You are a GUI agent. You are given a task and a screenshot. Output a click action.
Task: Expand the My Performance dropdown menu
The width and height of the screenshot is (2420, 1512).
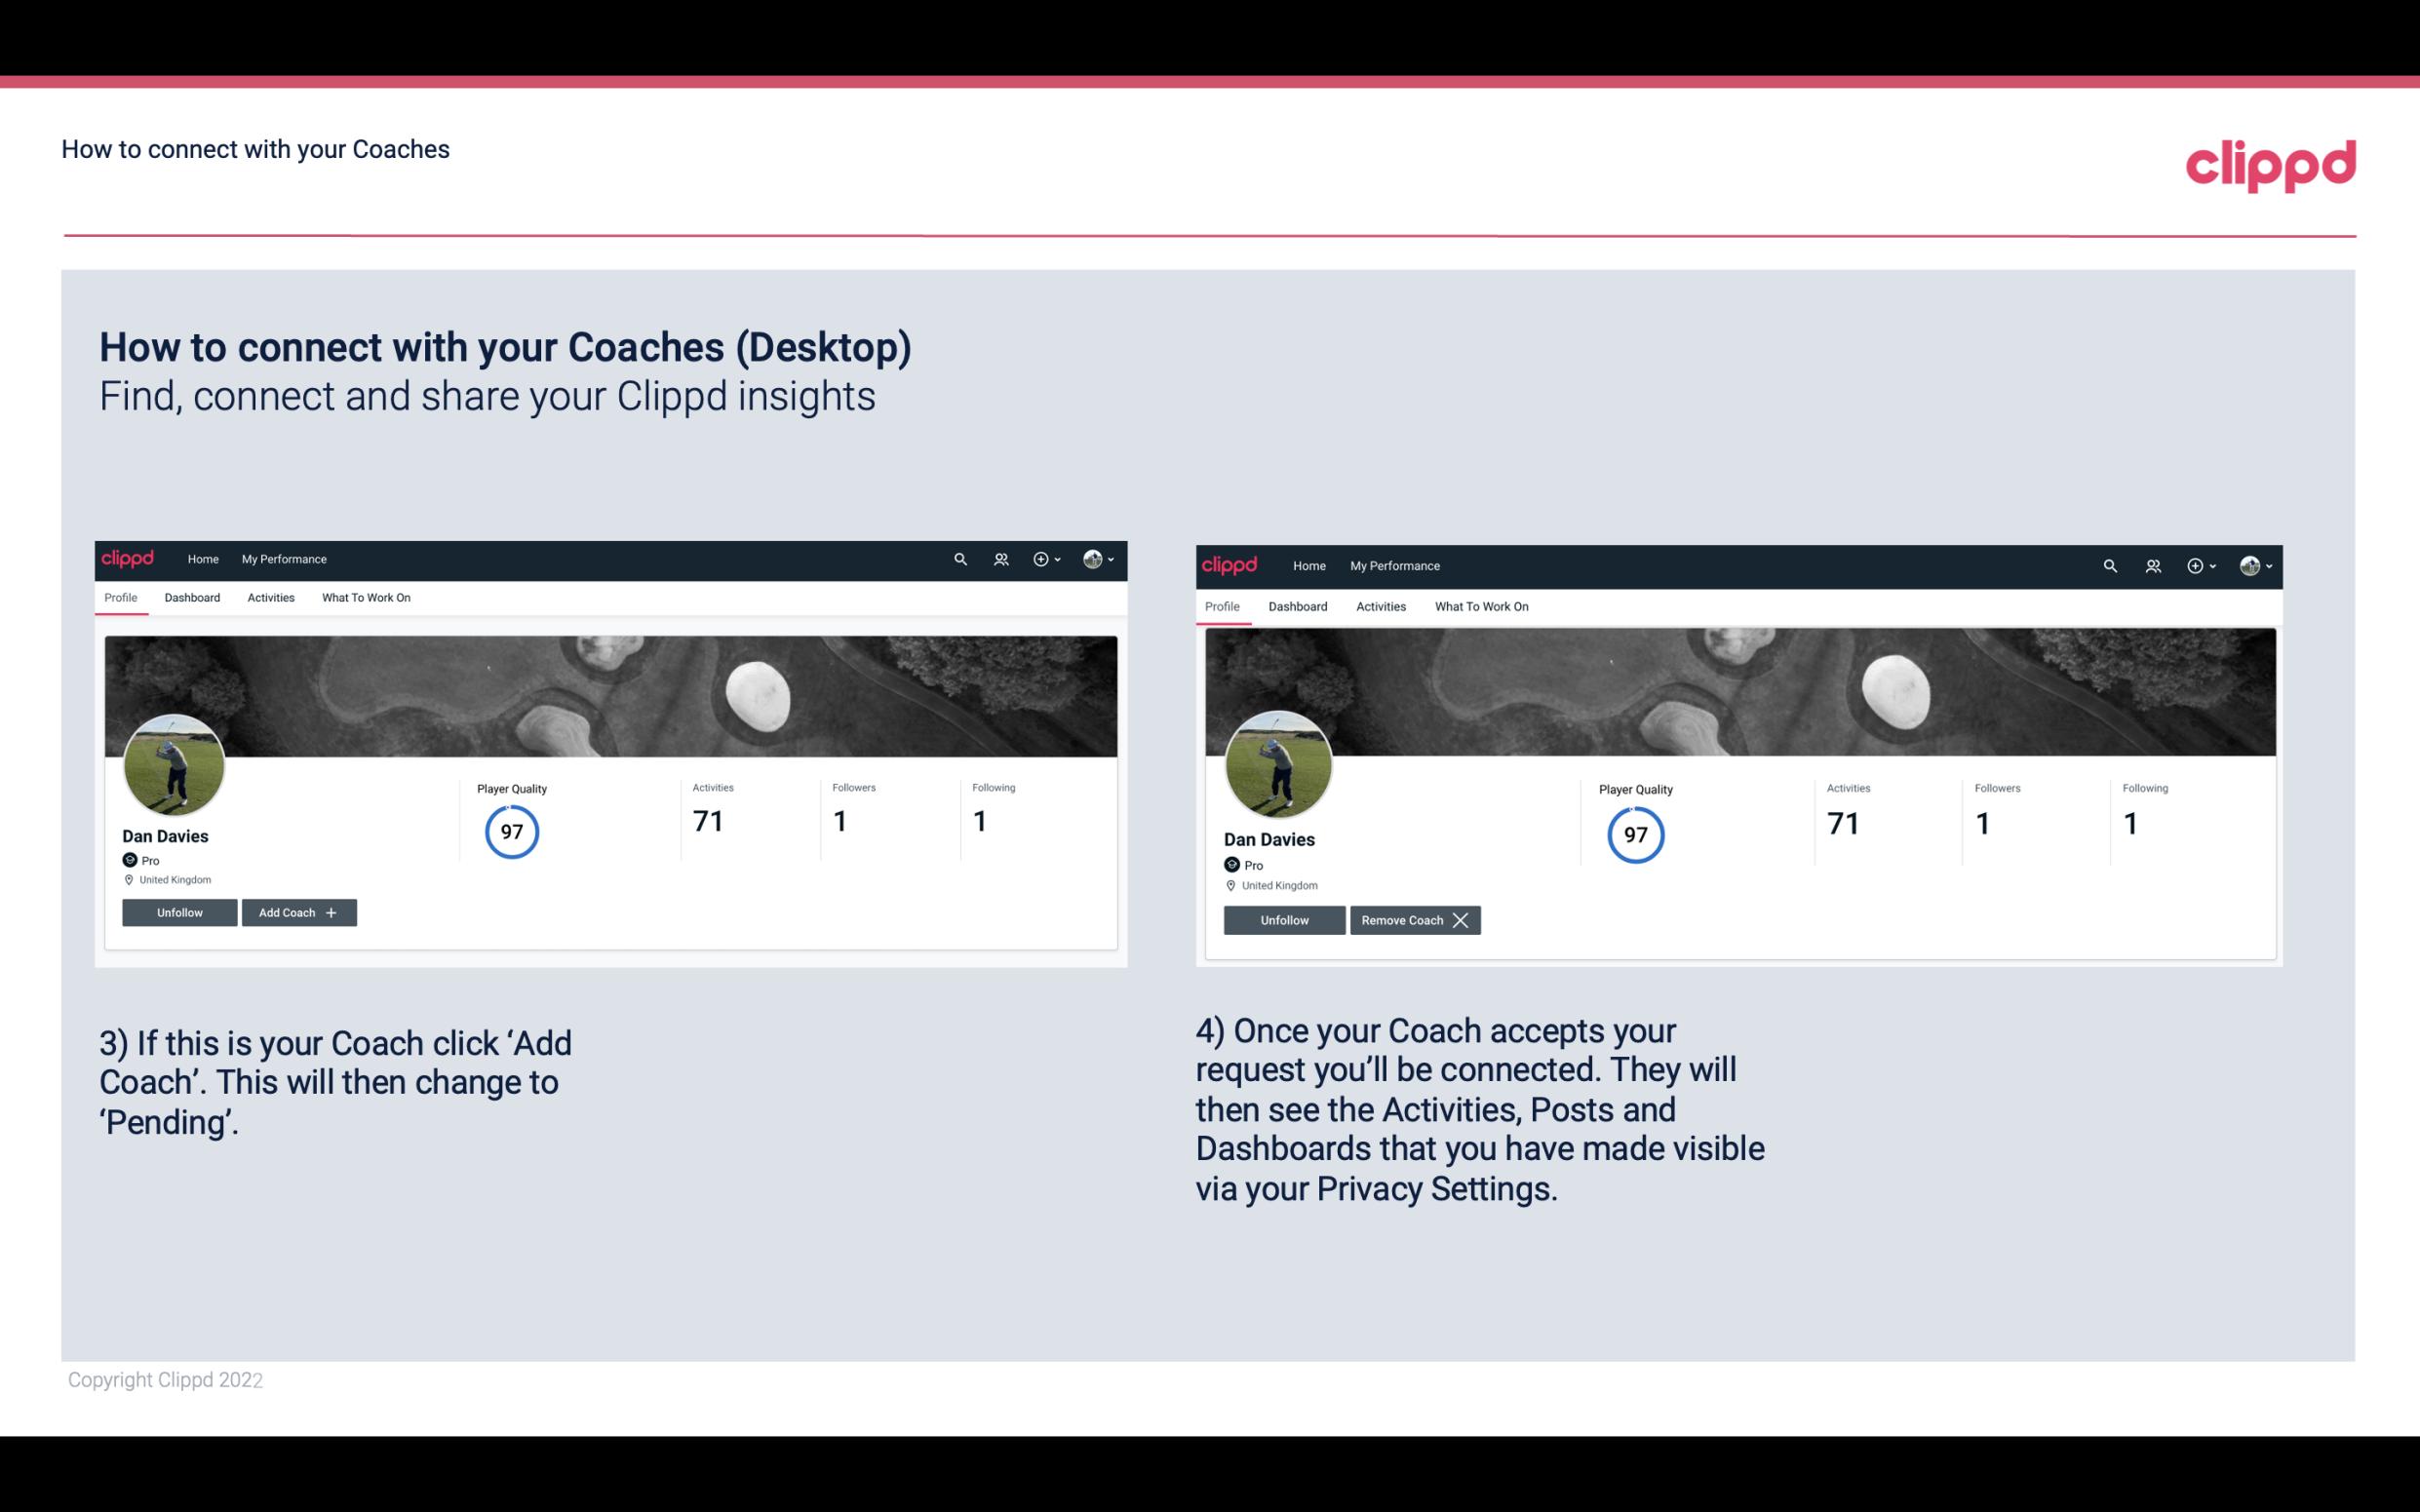coord(284,558)
